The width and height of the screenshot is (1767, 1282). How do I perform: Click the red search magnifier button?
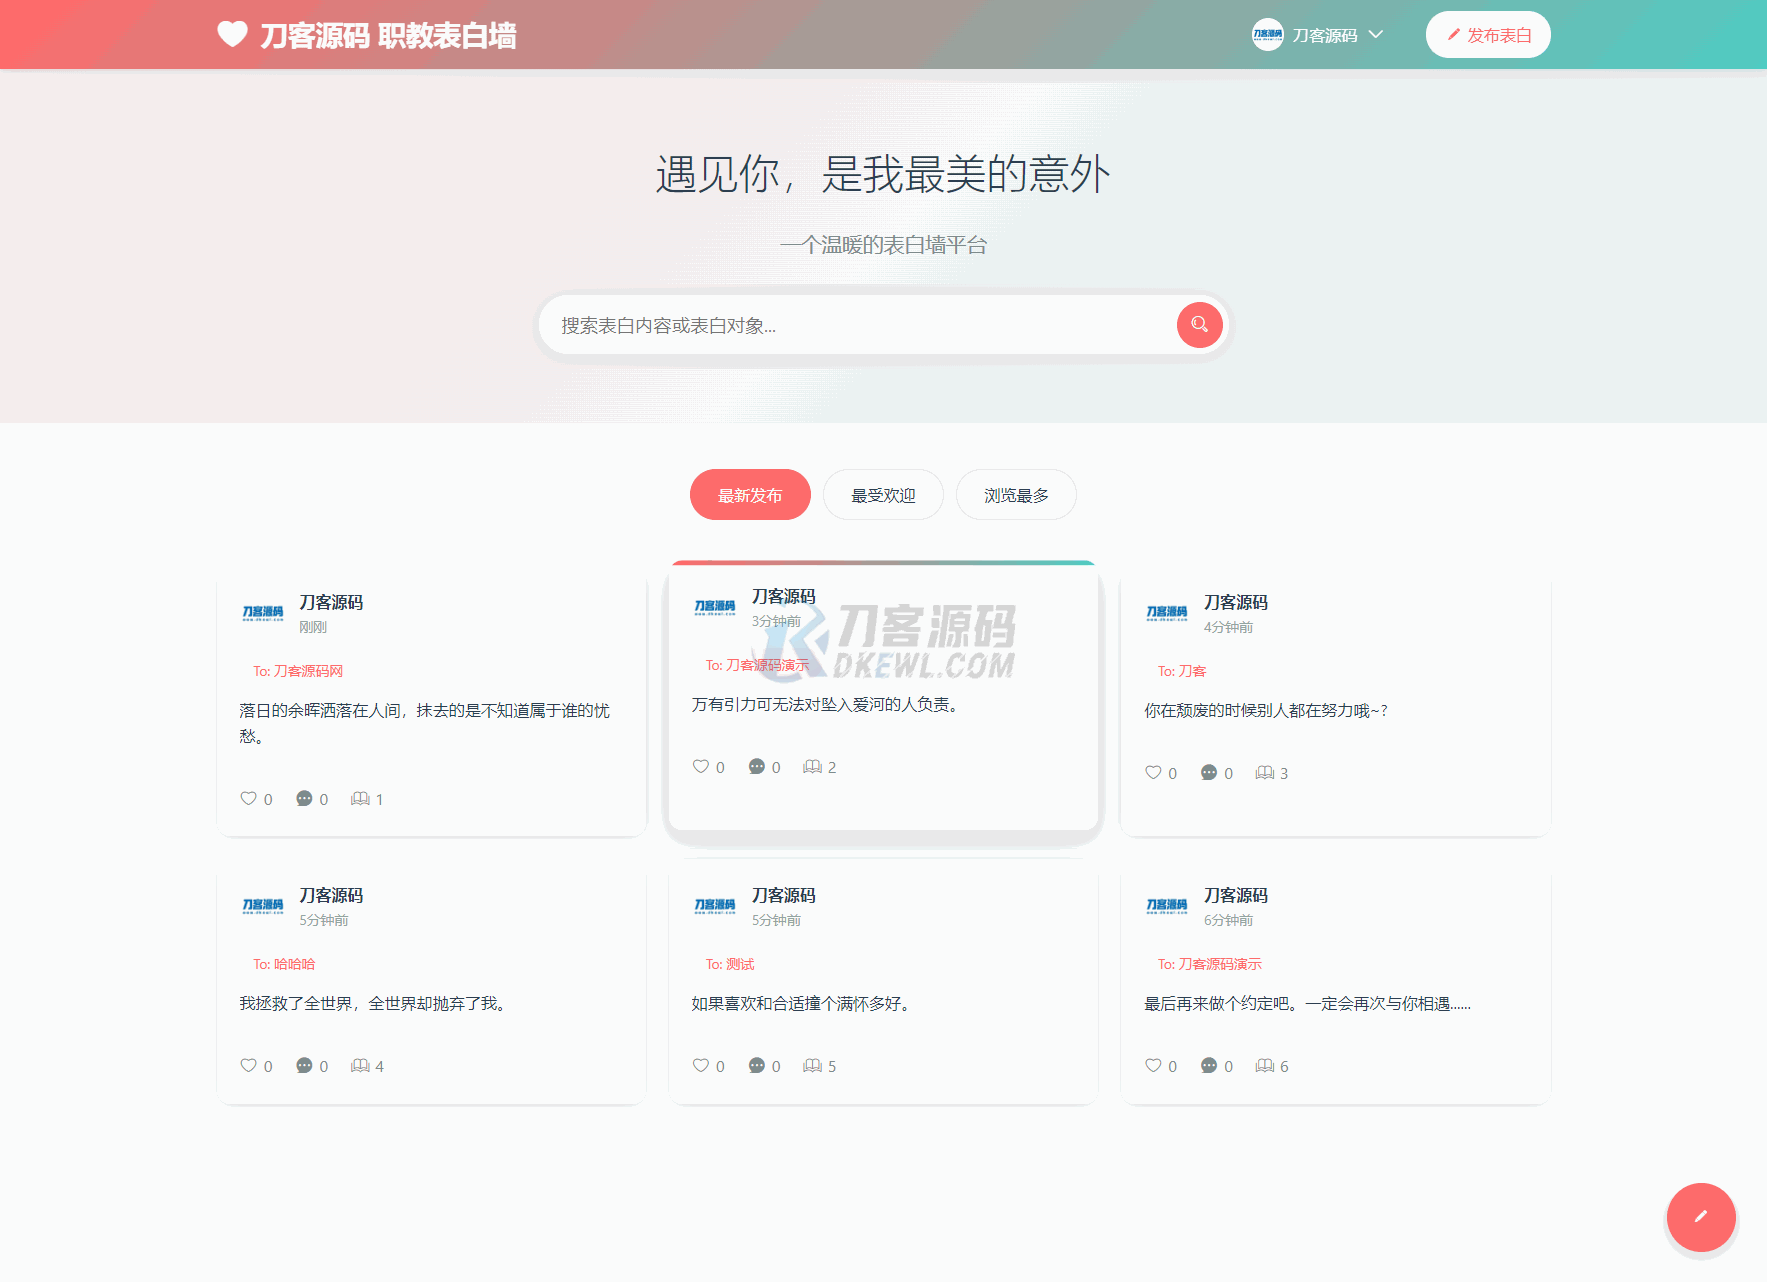[1199, 325]
